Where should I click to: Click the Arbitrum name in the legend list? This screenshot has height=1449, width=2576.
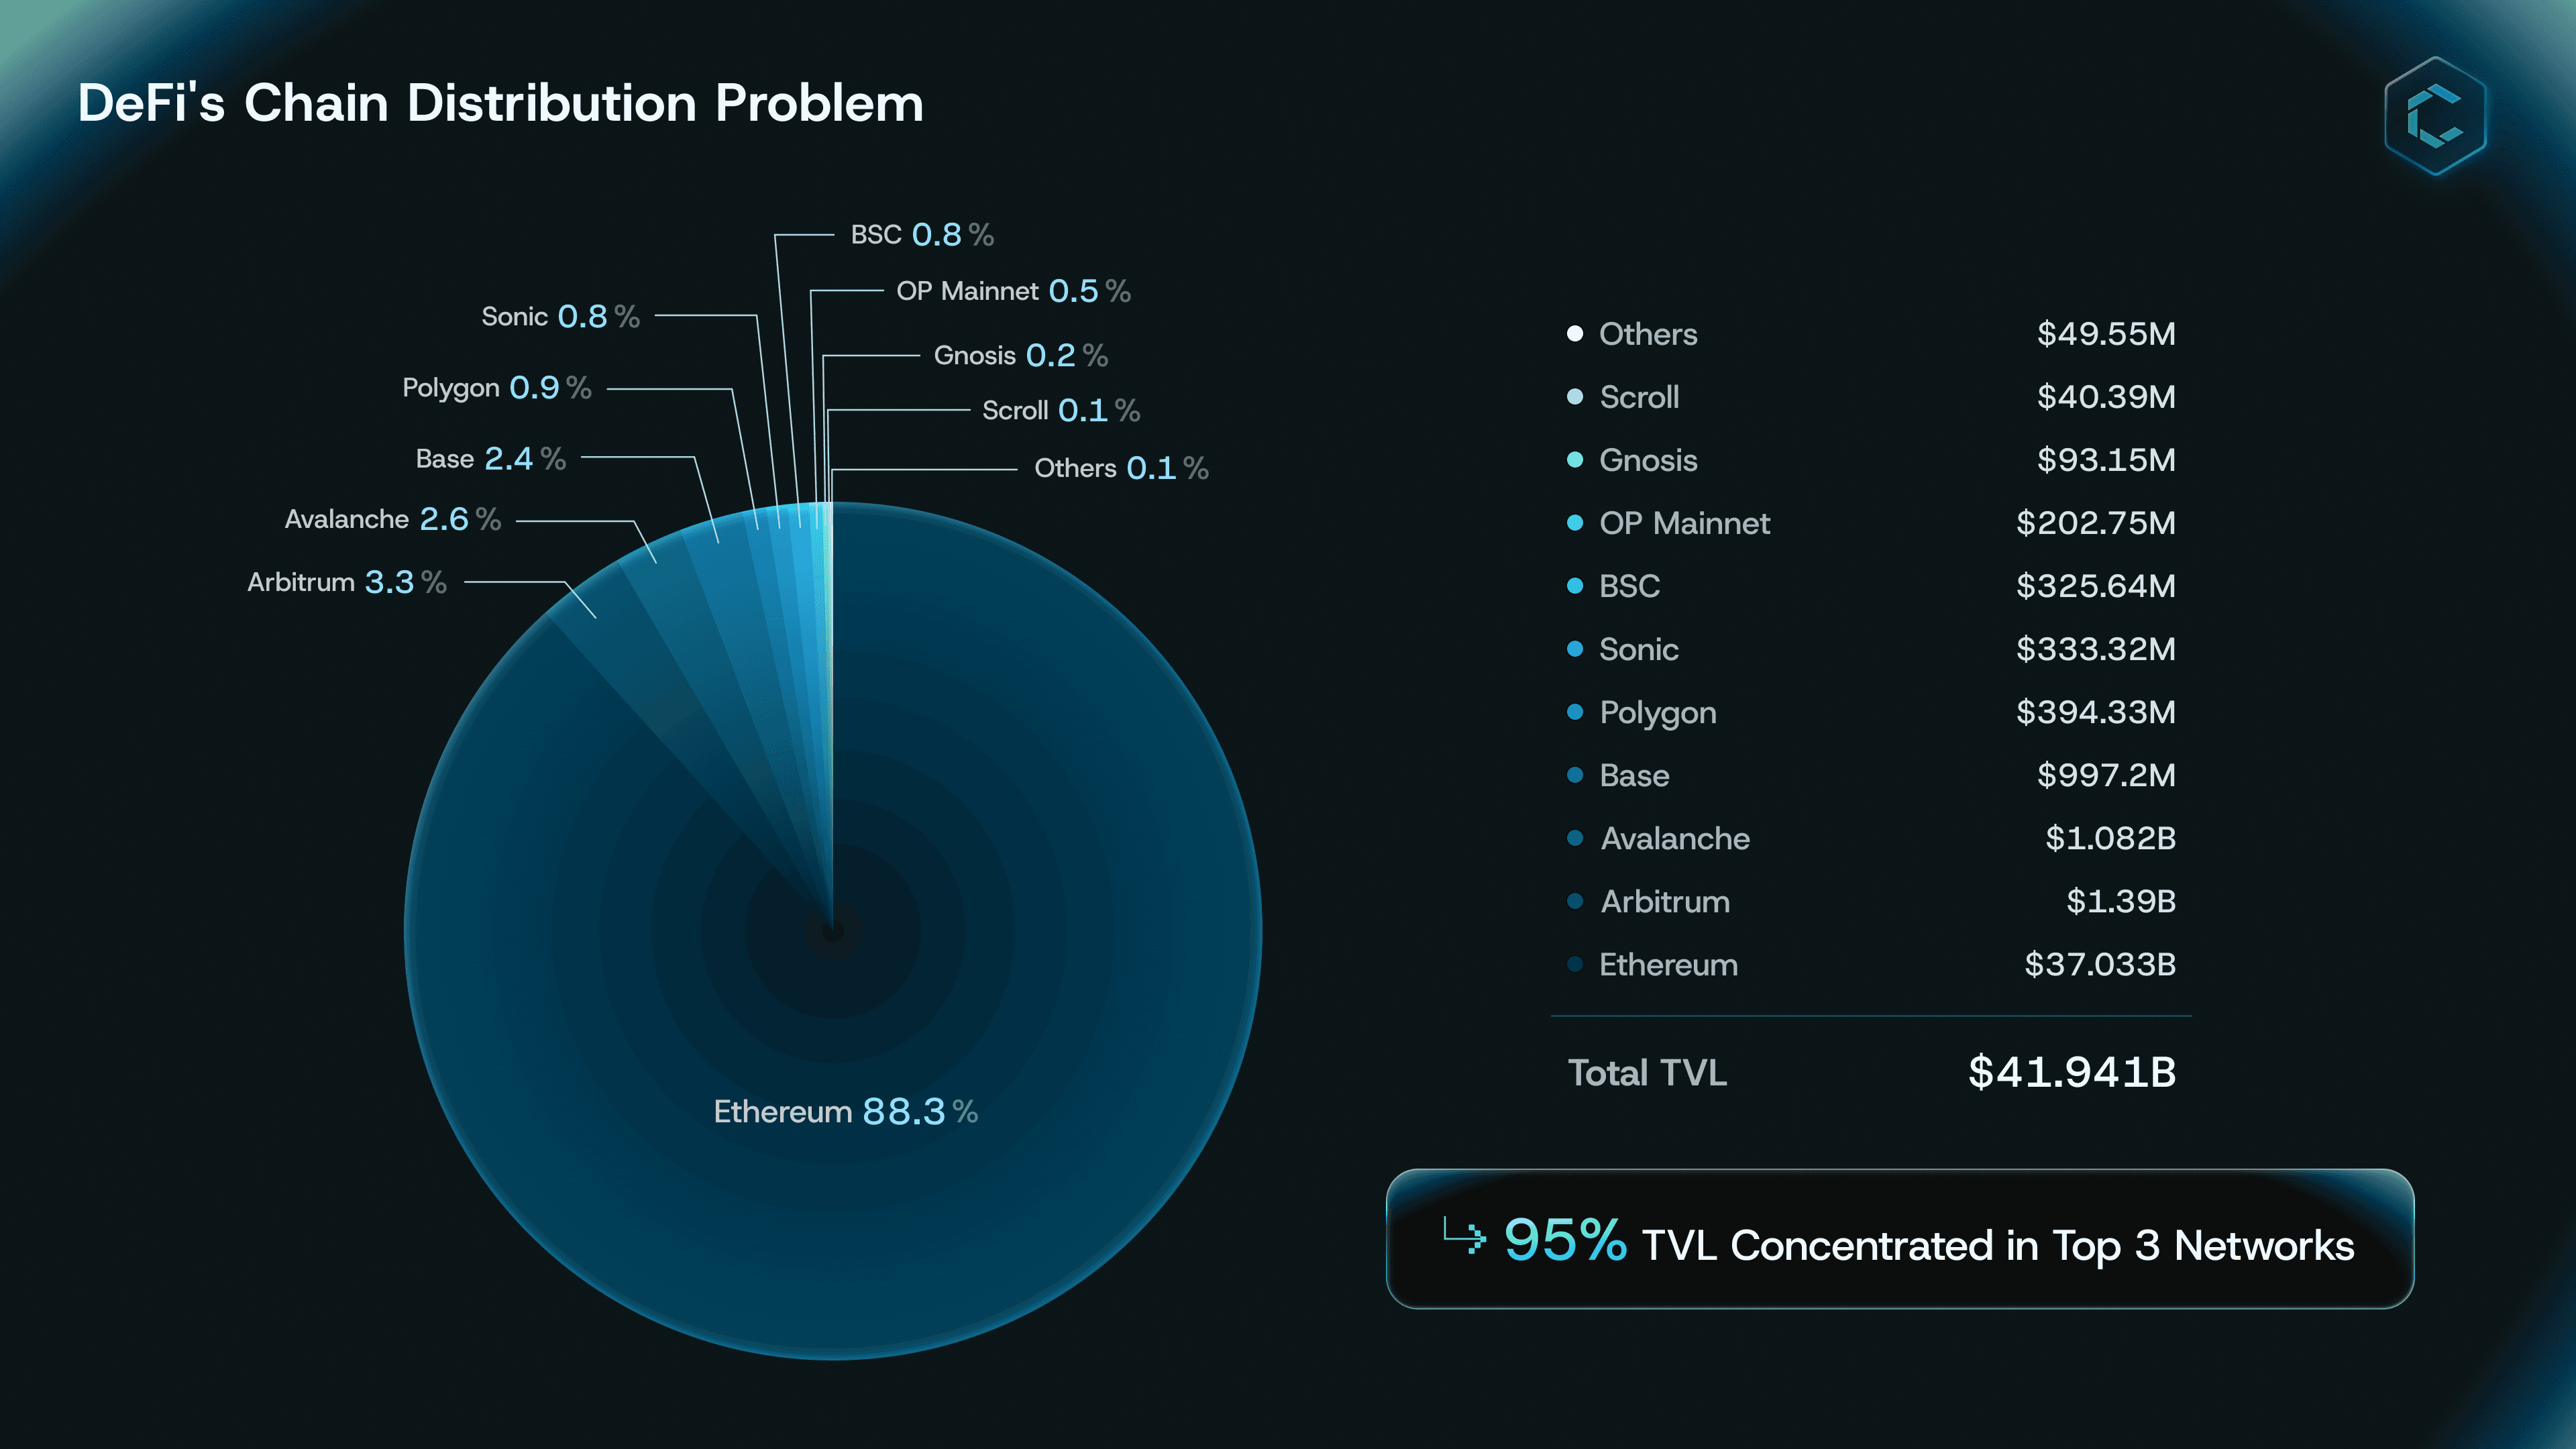[1665, 901]
